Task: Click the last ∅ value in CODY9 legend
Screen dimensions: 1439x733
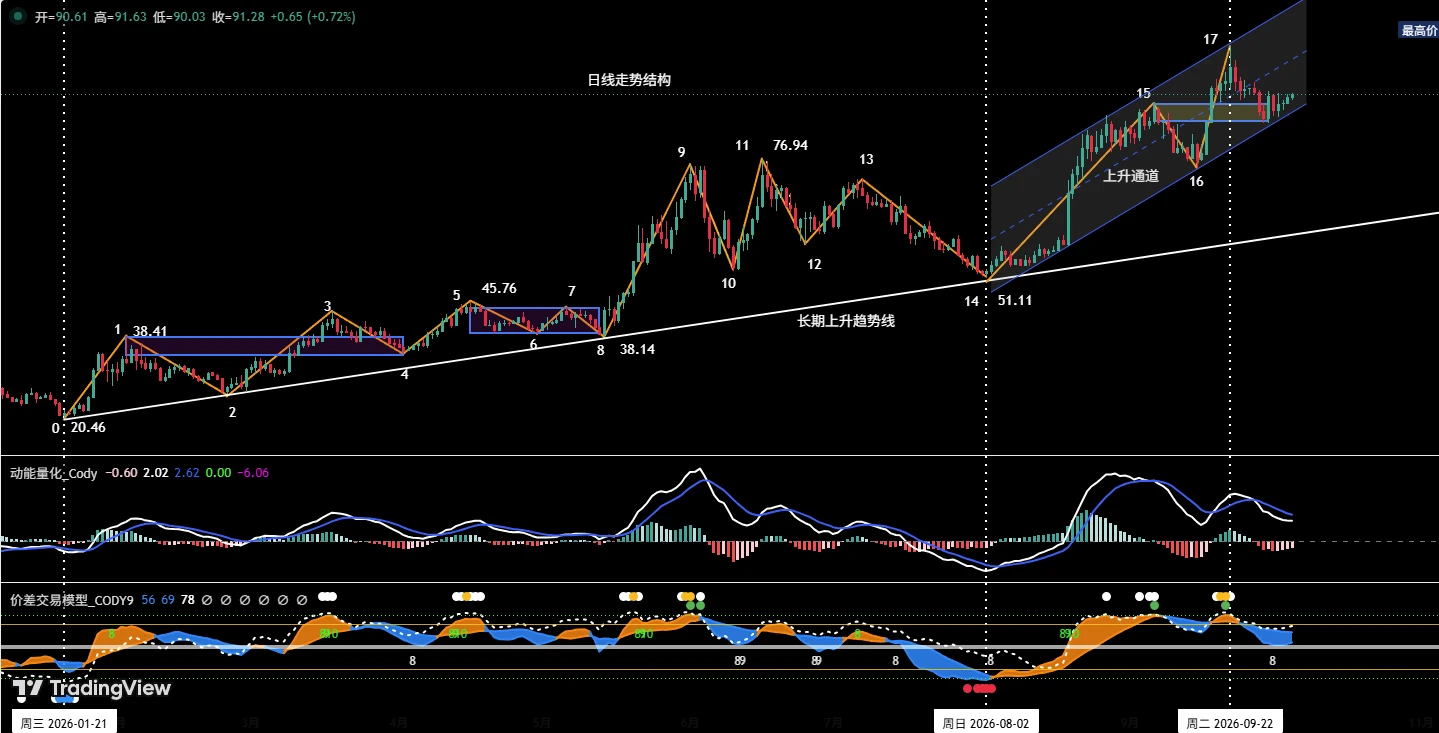Action: coord(302,600)
